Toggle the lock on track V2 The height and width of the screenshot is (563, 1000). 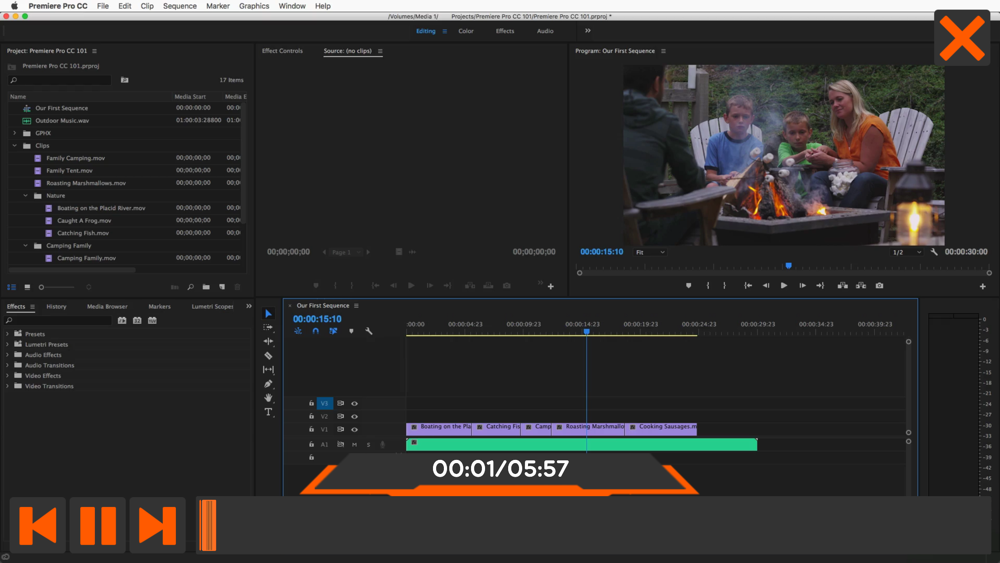[x=312, y=417]
